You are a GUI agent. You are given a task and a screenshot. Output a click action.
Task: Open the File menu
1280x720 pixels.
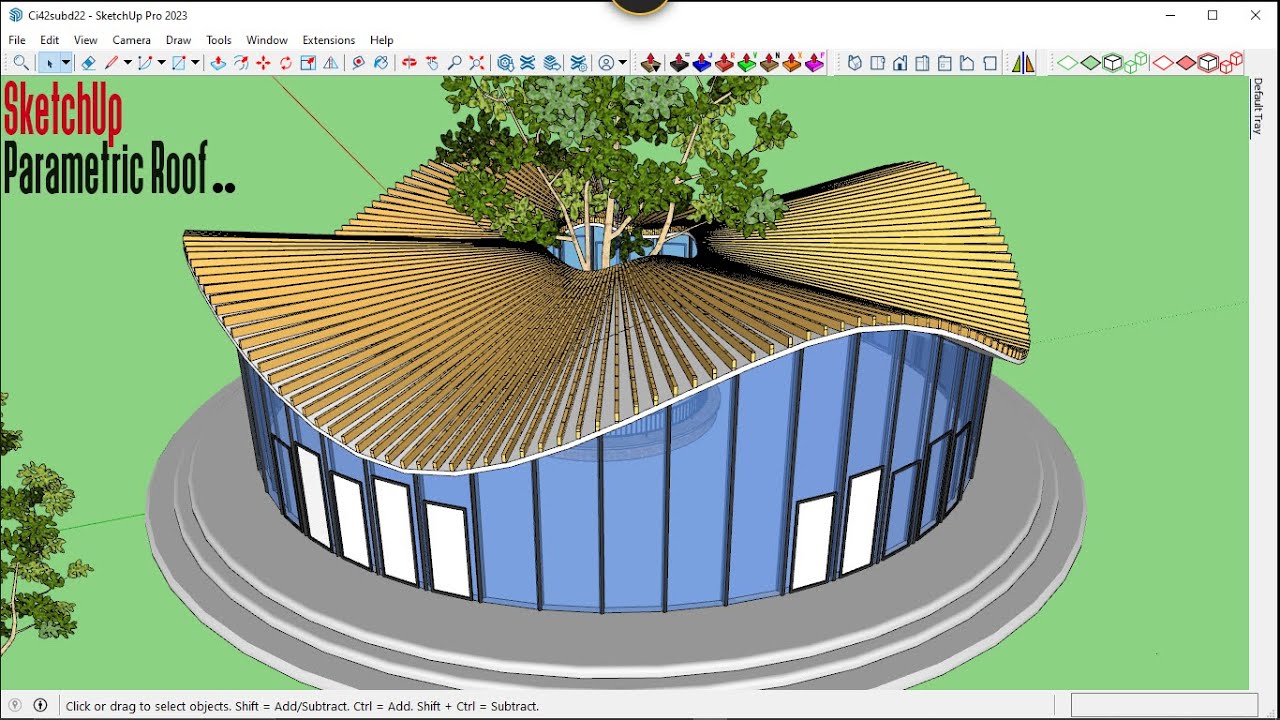click(x=17, y=40)
